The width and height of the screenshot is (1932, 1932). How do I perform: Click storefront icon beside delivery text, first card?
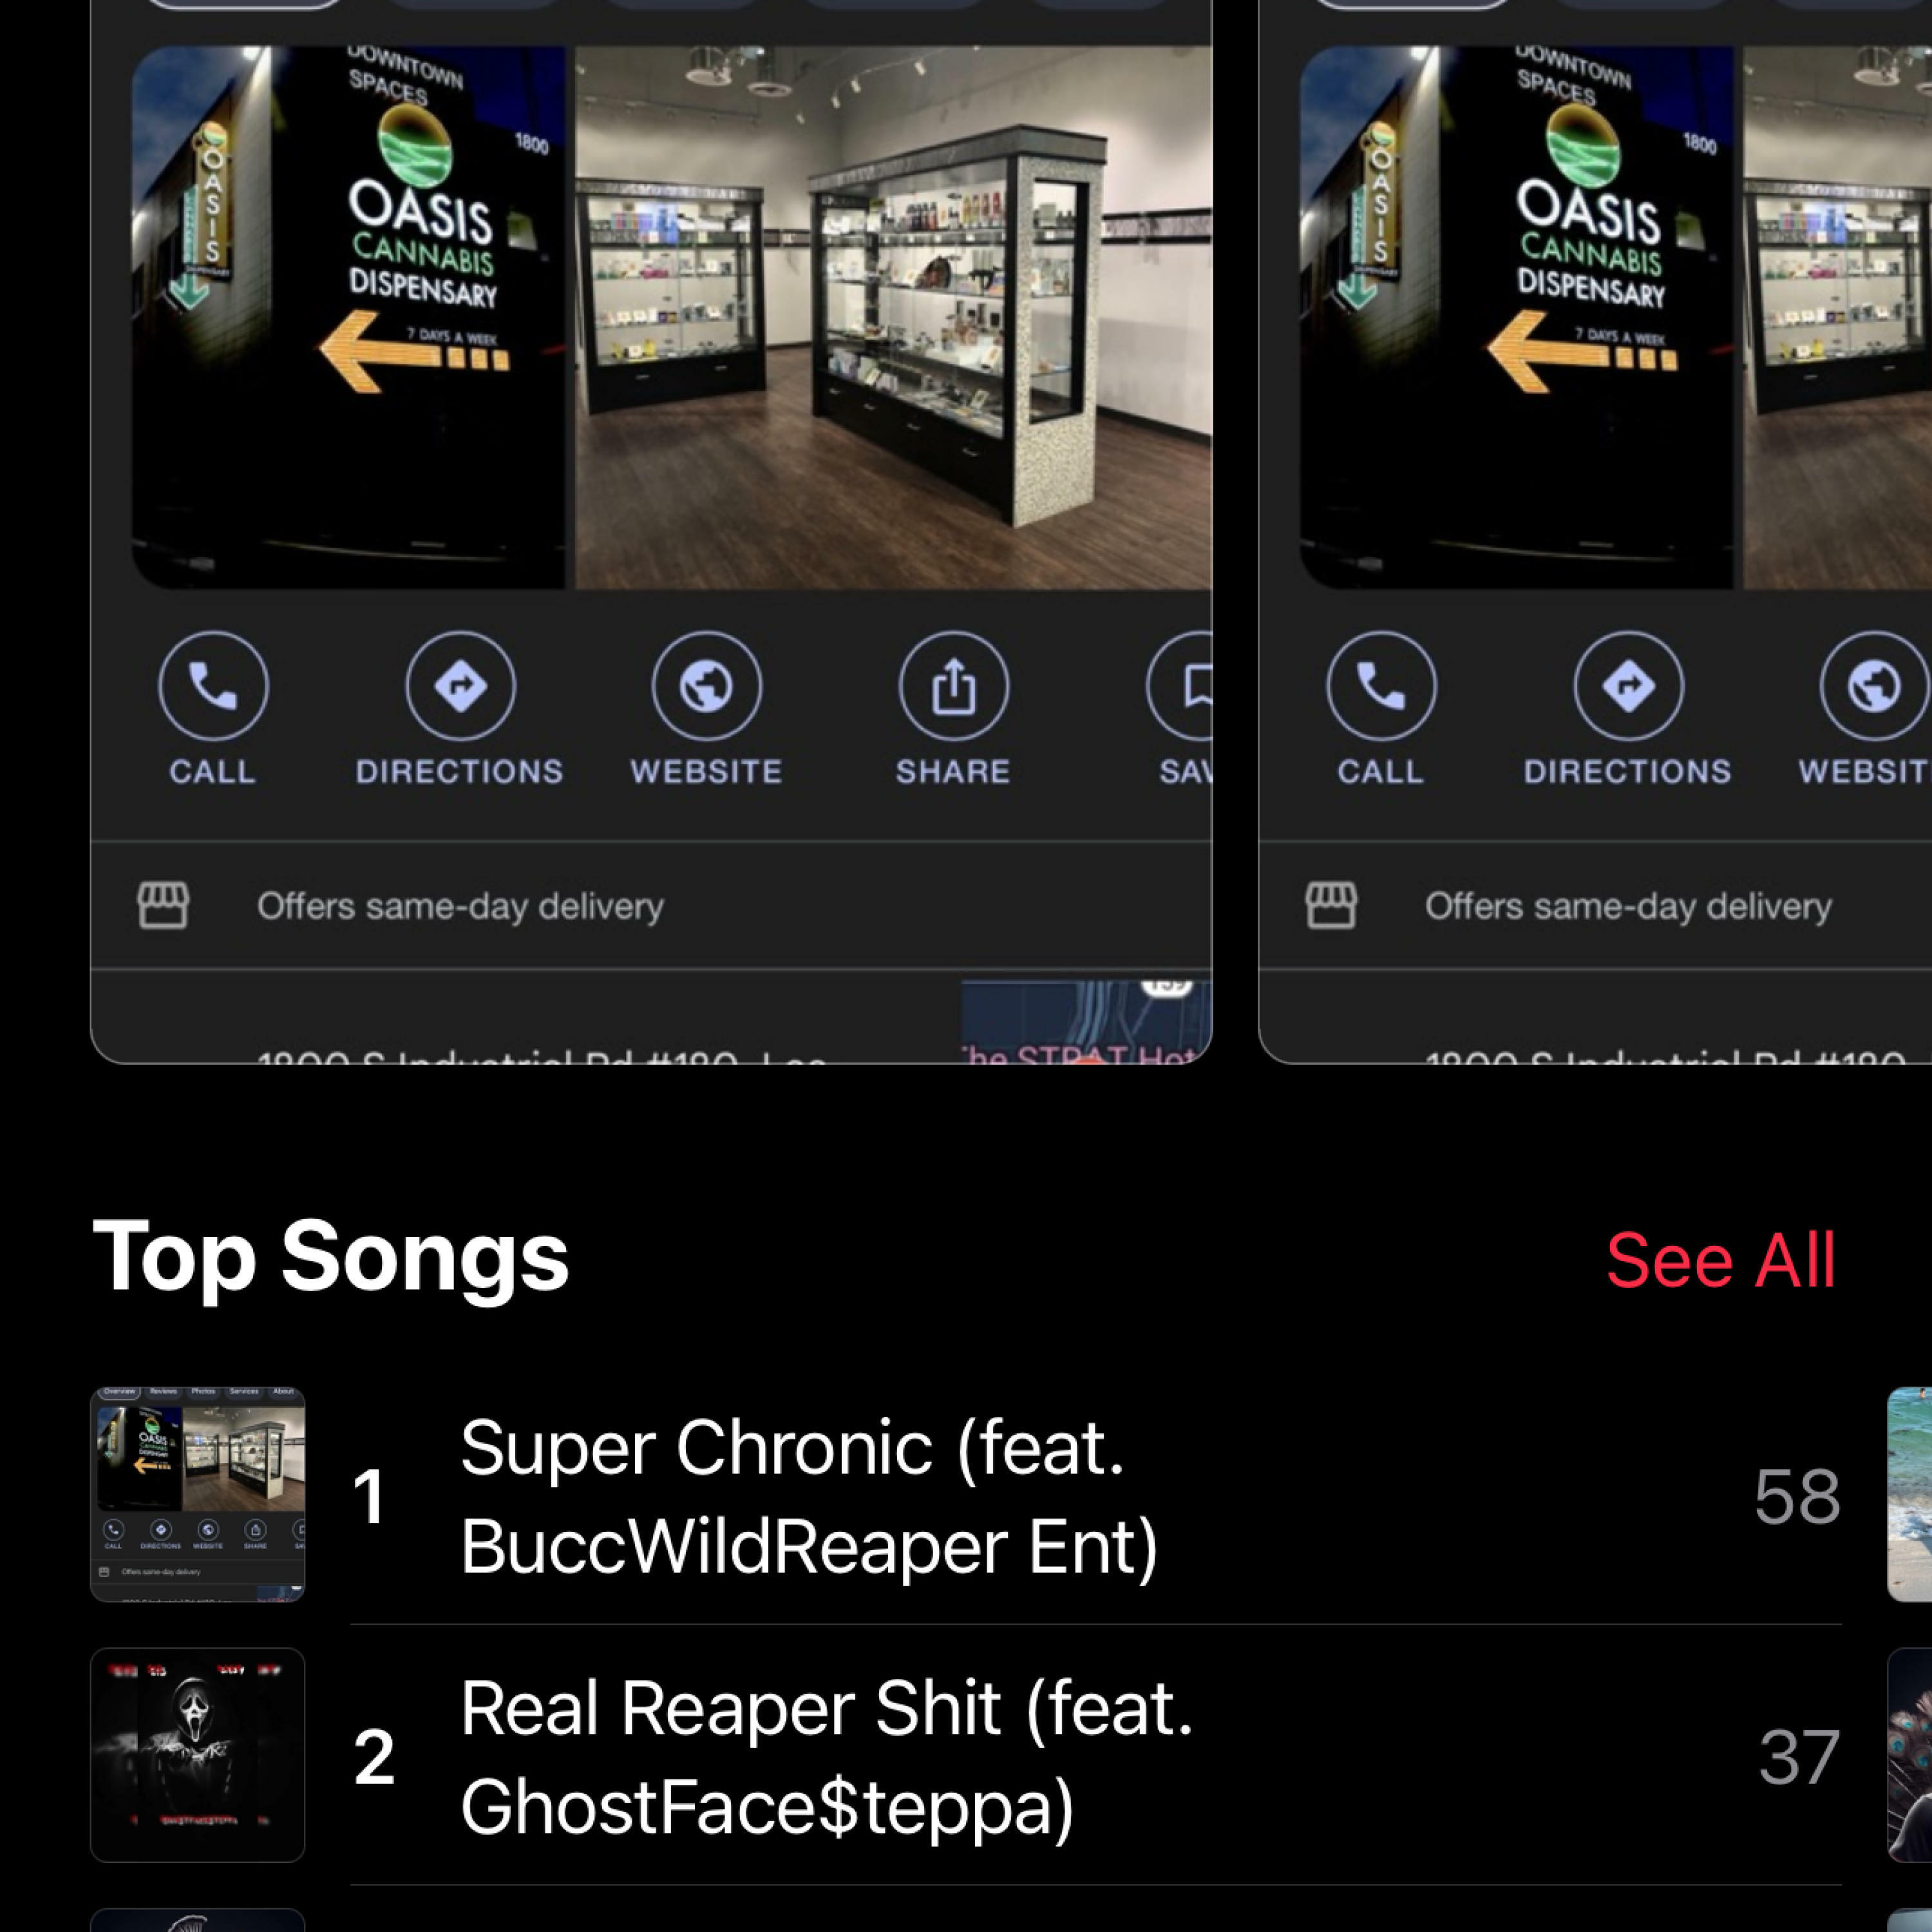163,906
